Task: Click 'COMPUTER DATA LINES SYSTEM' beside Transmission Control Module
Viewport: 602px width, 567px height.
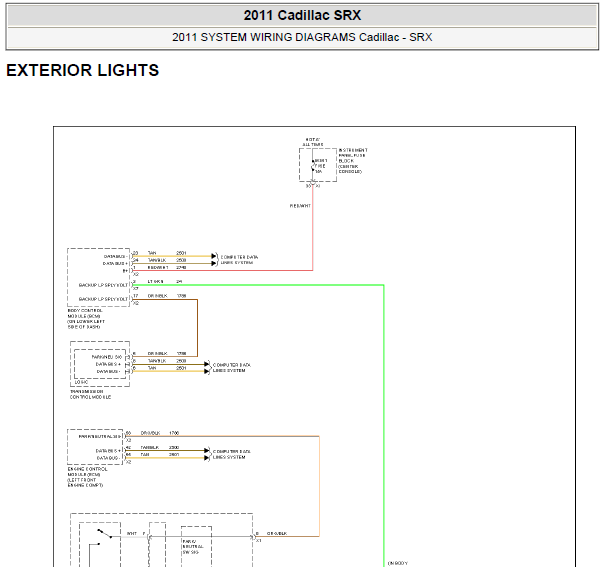Action: point(232,368)
